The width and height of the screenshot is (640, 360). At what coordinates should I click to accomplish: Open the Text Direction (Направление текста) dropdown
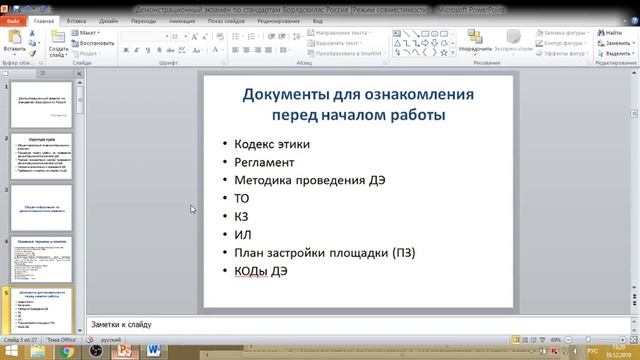tap(340, 33)
